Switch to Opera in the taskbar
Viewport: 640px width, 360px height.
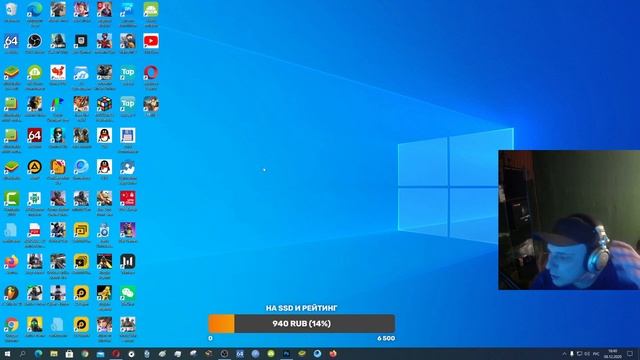(116, 354)
